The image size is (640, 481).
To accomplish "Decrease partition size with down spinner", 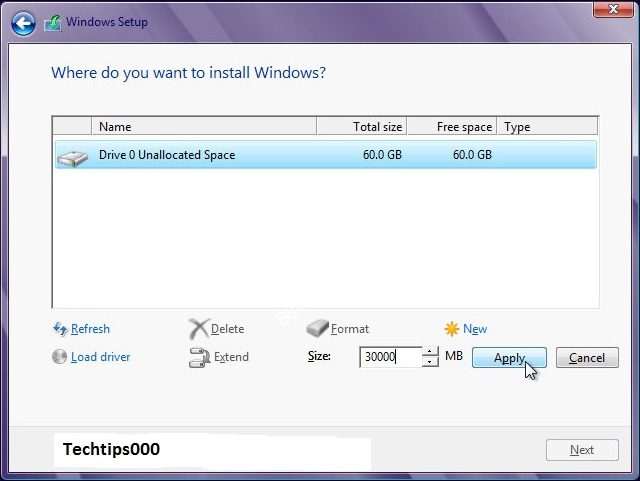I will 430,362.
